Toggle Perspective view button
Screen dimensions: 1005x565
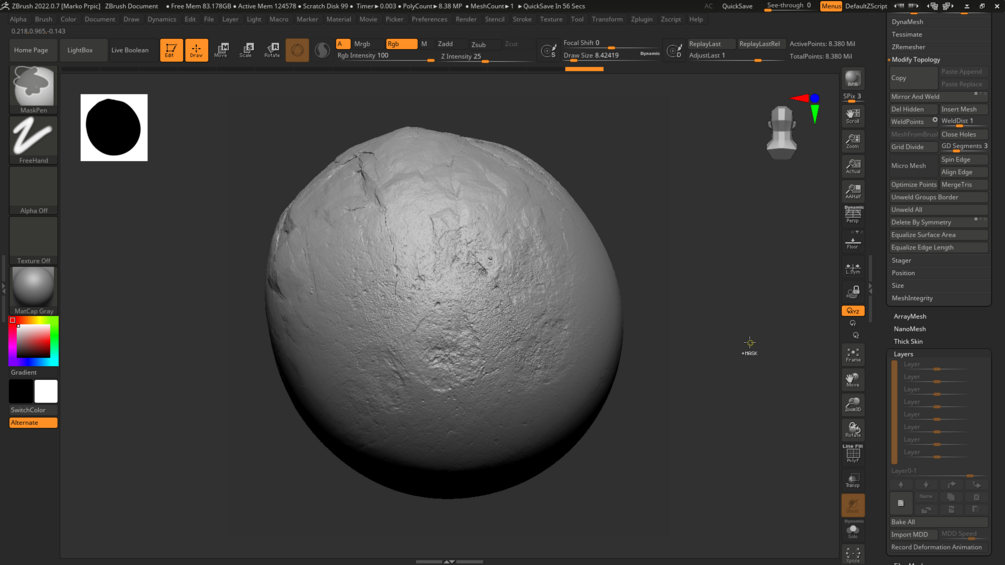tap(852, 214)
